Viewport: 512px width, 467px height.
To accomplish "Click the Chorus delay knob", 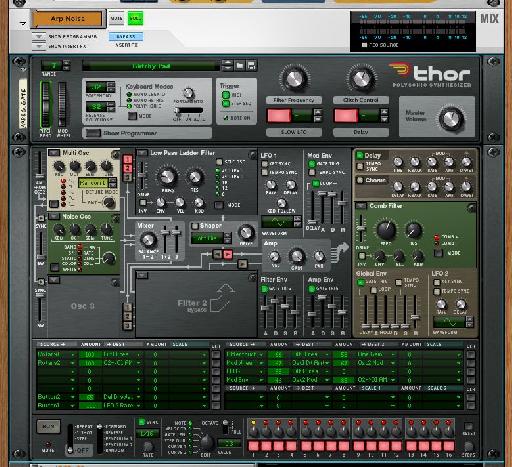I will [398, 187].
